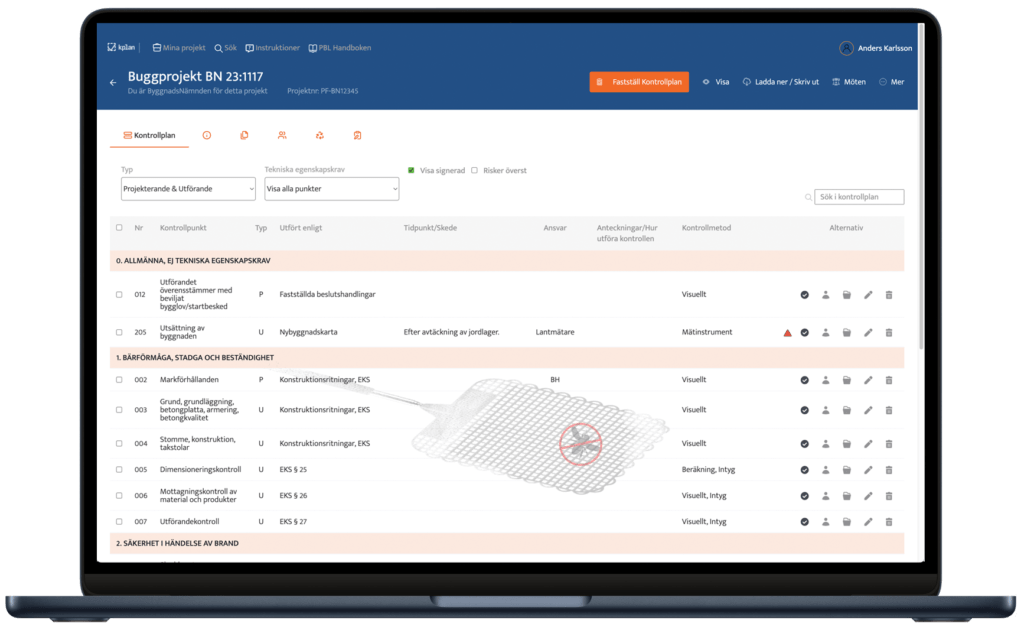The width and height of the screenshot is (1024, 630).
Task: Enable the Risker överst checkbox
Action: 474,170
